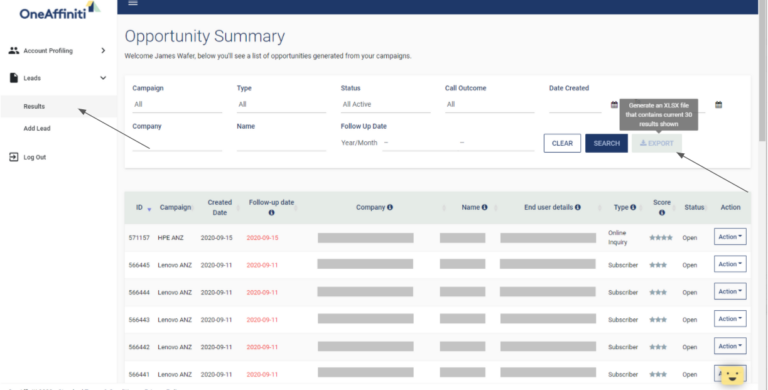Click the EXPORT button

[657, 144]
